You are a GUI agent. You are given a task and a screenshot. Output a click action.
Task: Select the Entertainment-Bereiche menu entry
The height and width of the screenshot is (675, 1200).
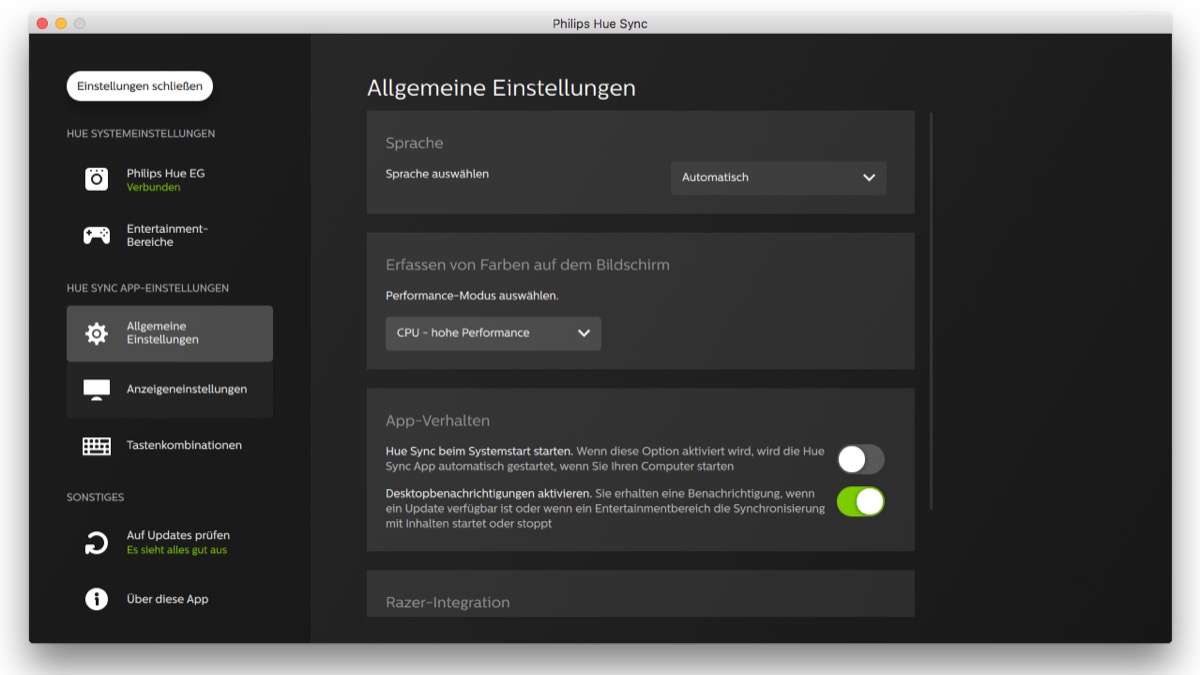tap(169, 235)
